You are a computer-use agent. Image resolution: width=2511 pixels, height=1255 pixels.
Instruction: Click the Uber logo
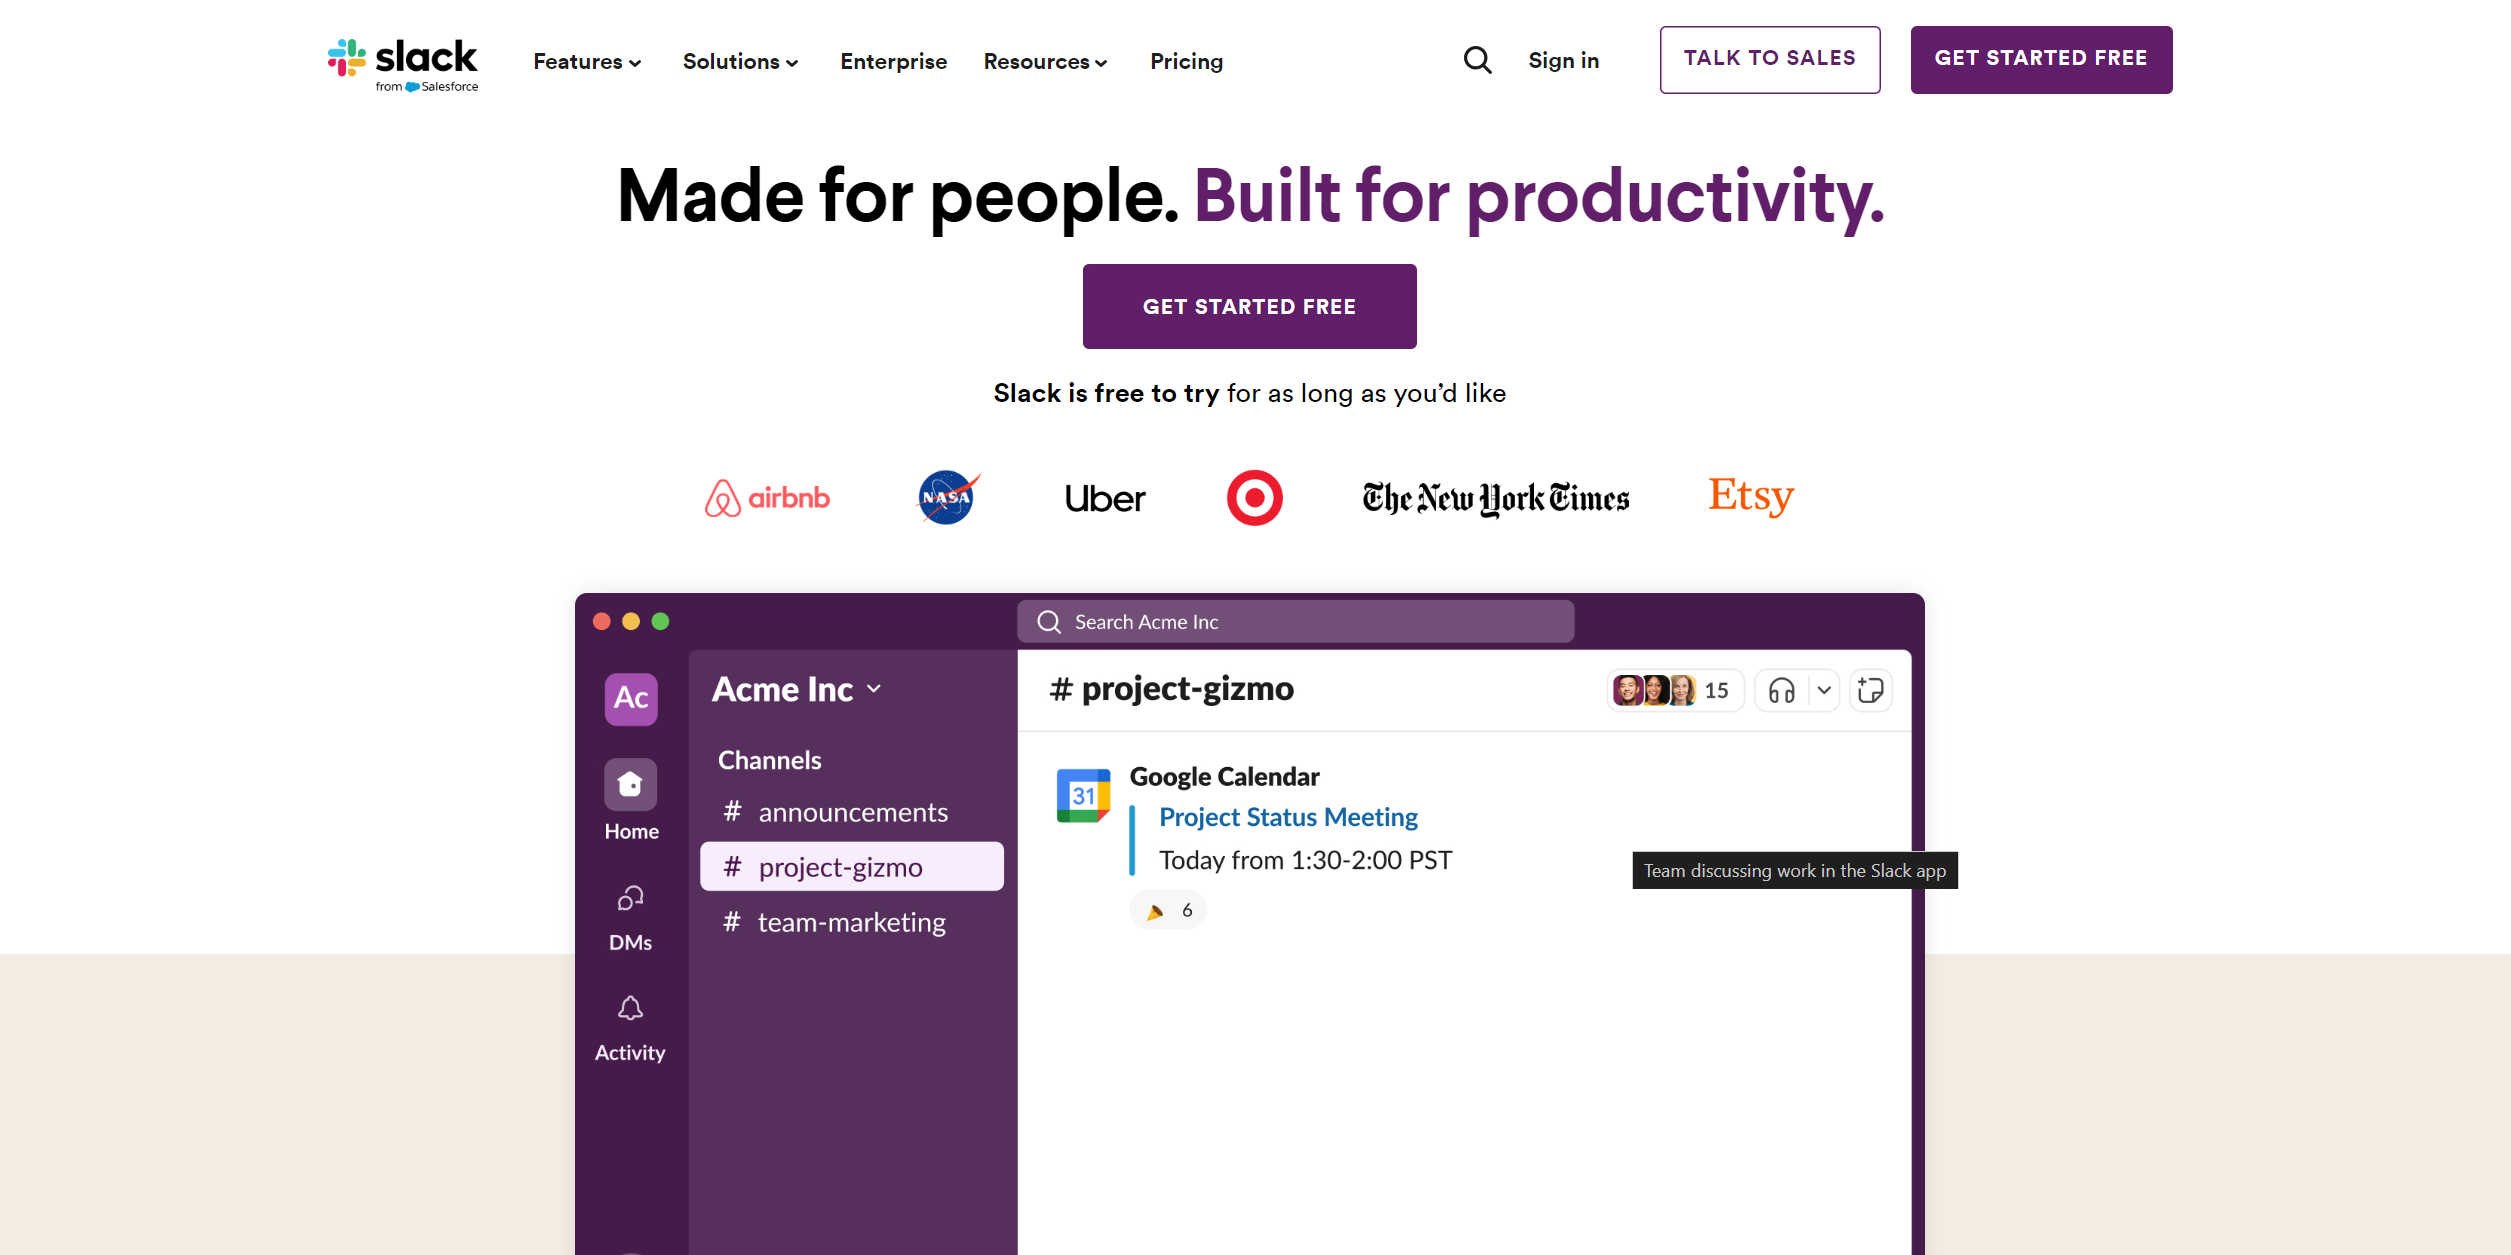point(1105,498)
